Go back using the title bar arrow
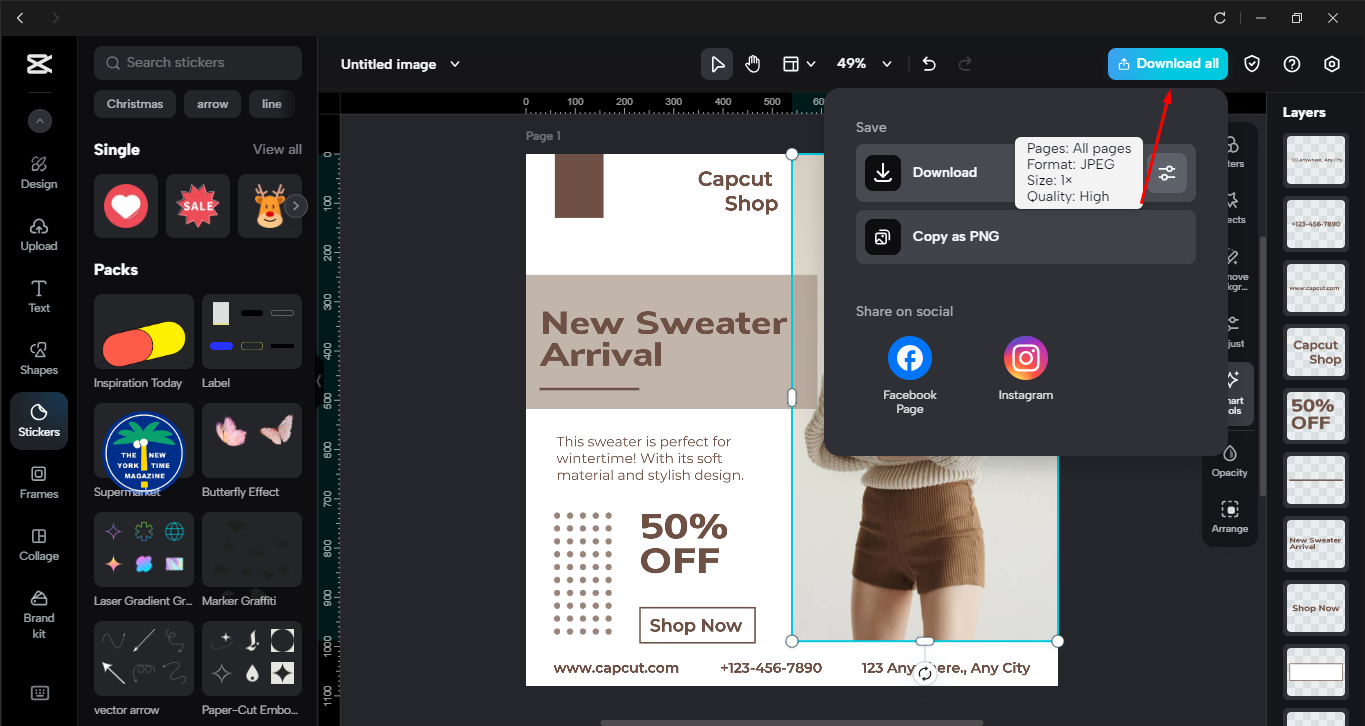1365x726 pixels. [22, 18]
